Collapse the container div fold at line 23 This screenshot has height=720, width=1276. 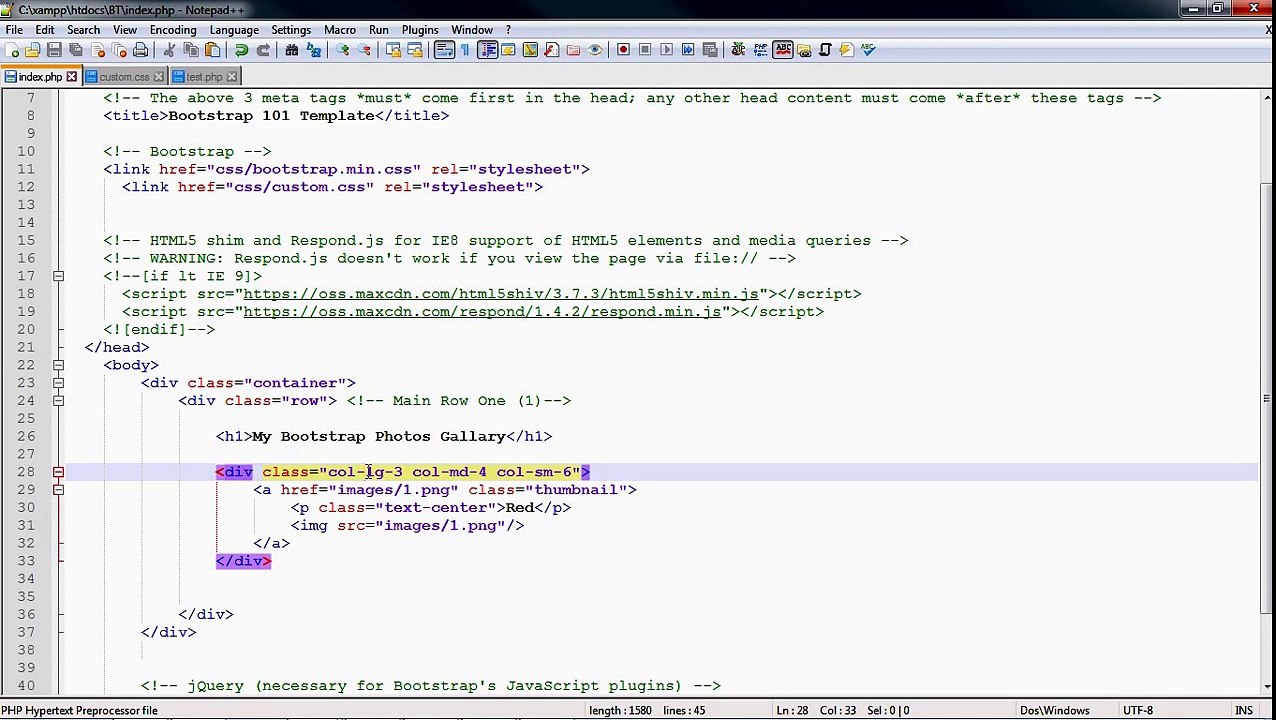(x=58, y=383)
